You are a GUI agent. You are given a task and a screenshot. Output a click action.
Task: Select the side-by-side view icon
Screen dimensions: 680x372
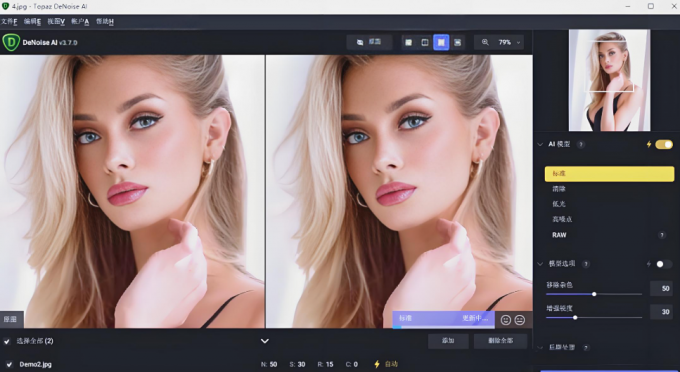(441, 42)
